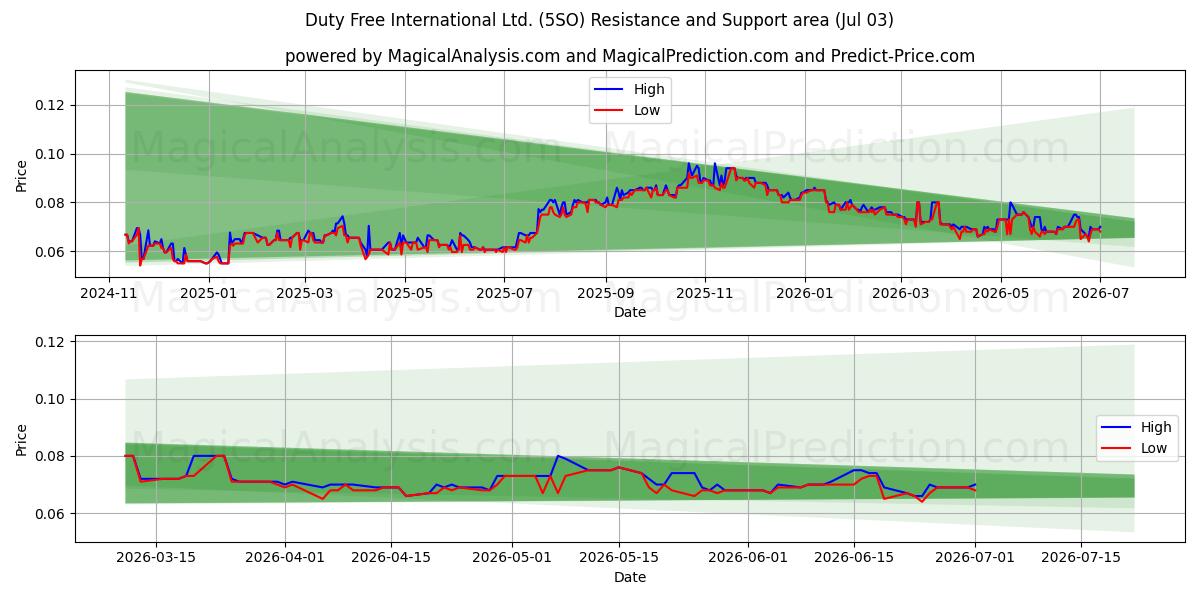Screen dimensions: 1200x600
Task: Click the 0.10 tick on top chart's price axis
Action: coord(51,154)
